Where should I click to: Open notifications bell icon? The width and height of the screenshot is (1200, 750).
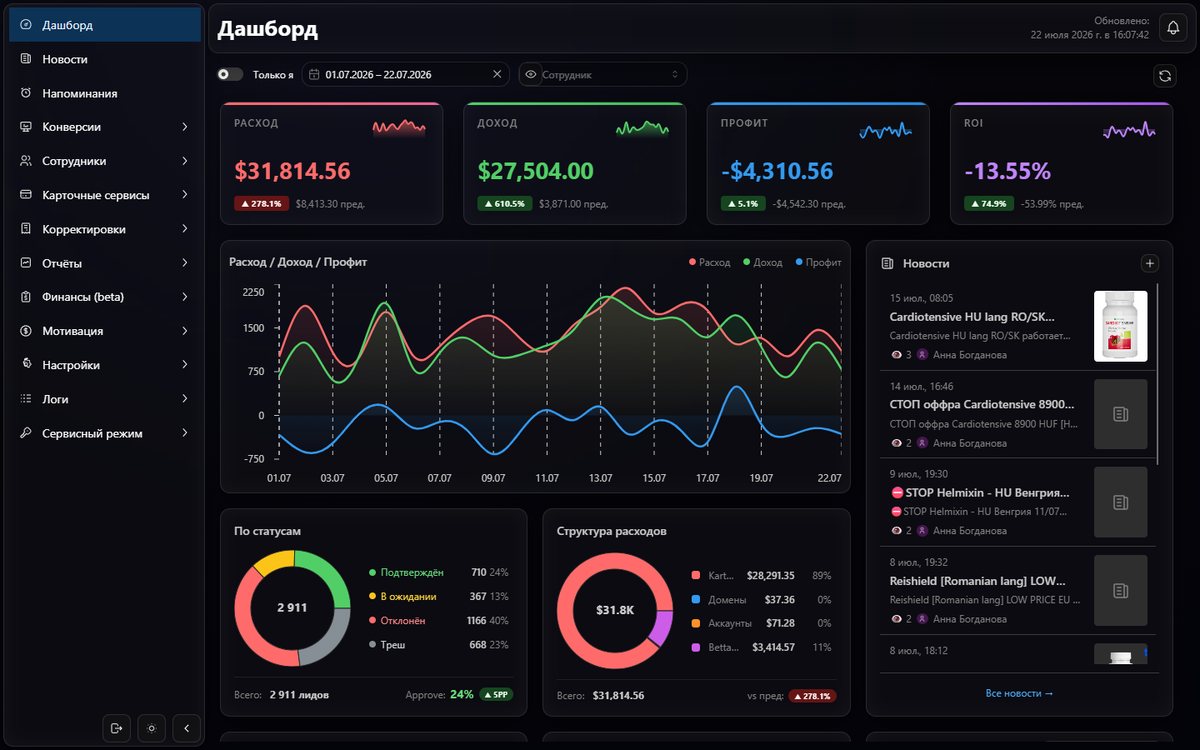coord(1173,28)
